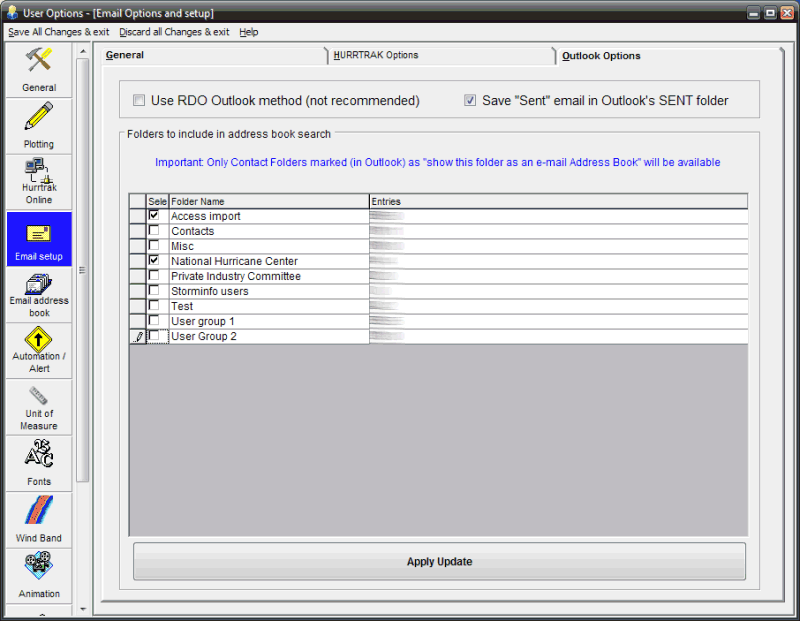Open the Animation settings icon

[39, 574]
